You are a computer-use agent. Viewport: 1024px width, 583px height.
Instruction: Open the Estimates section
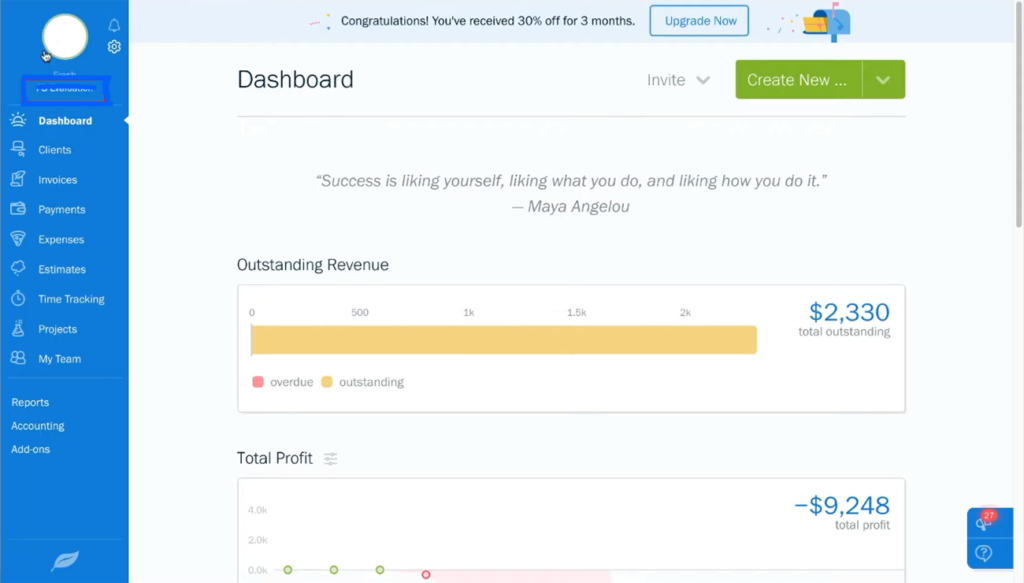pos(60,268)
